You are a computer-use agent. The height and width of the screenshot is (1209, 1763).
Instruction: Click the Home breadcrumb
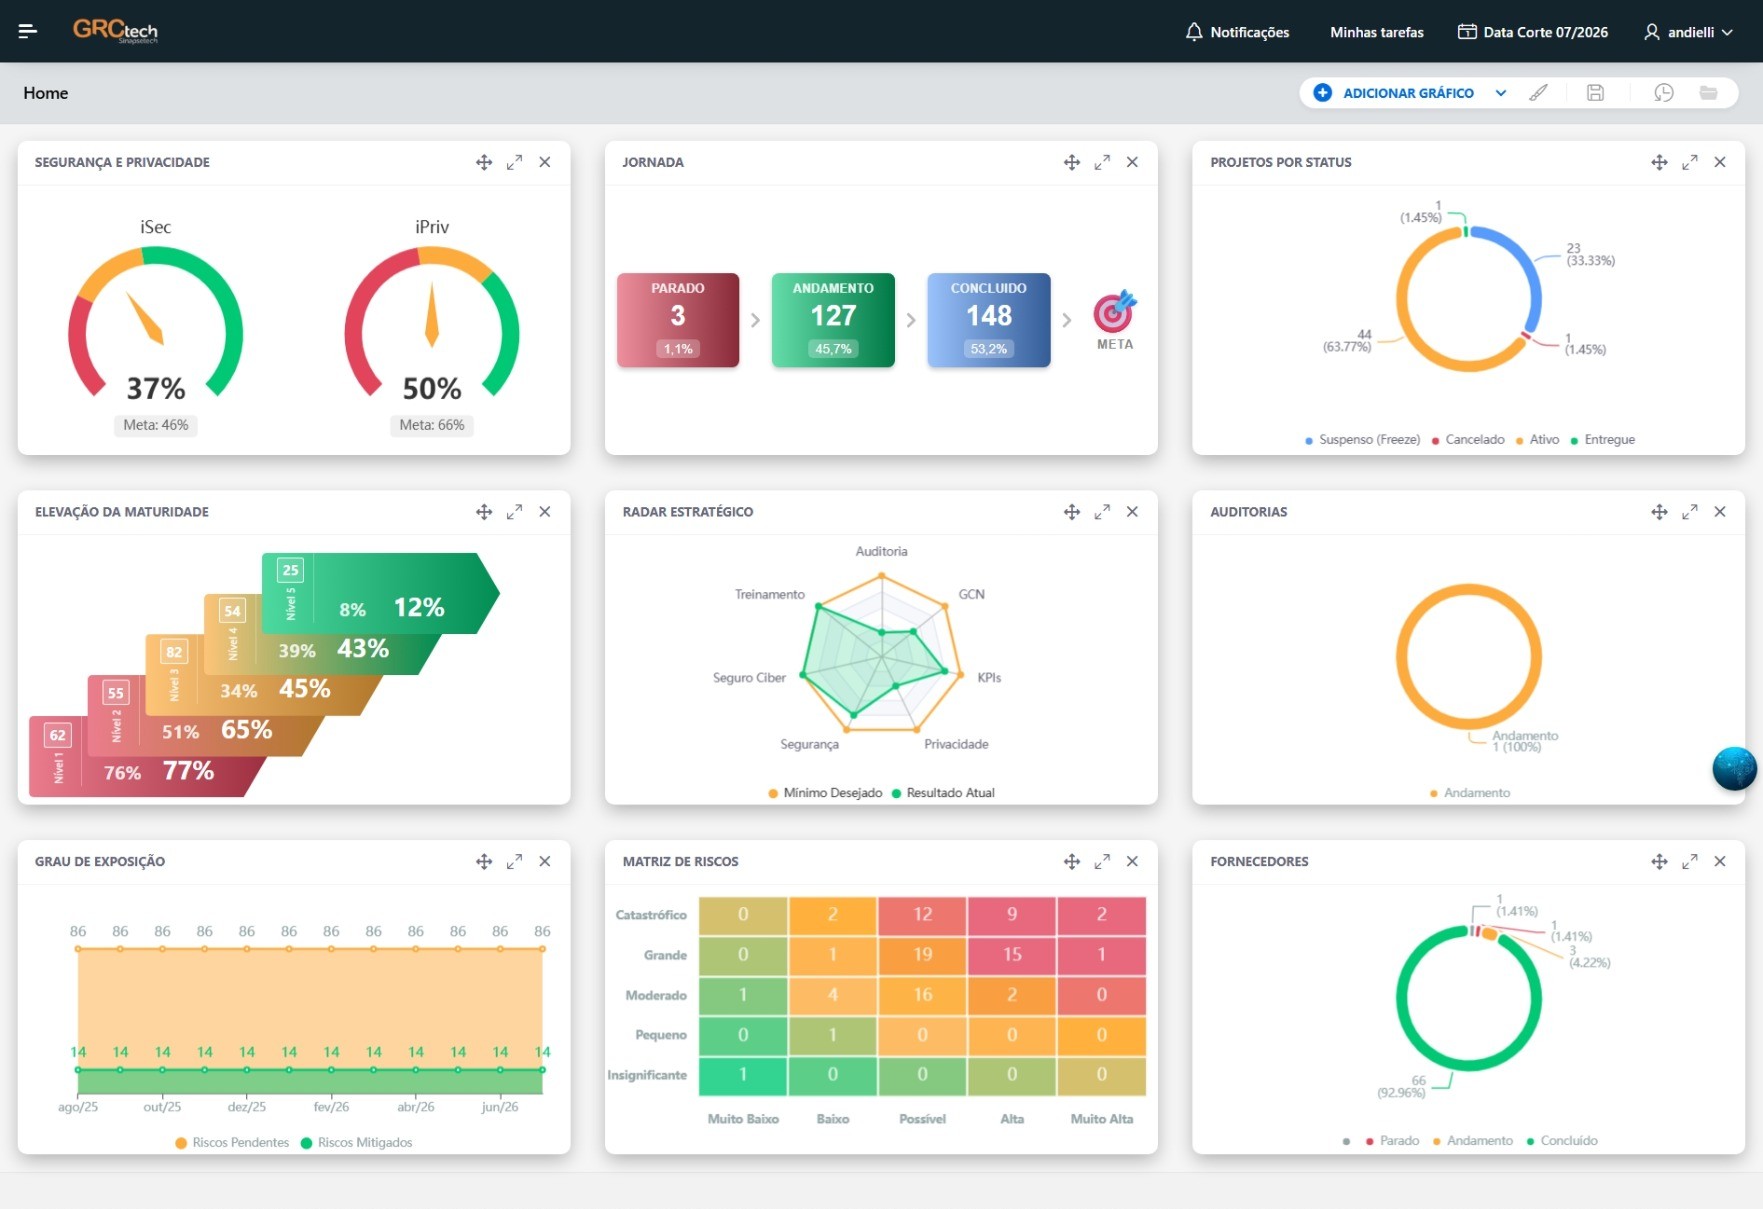click(46, 93)
